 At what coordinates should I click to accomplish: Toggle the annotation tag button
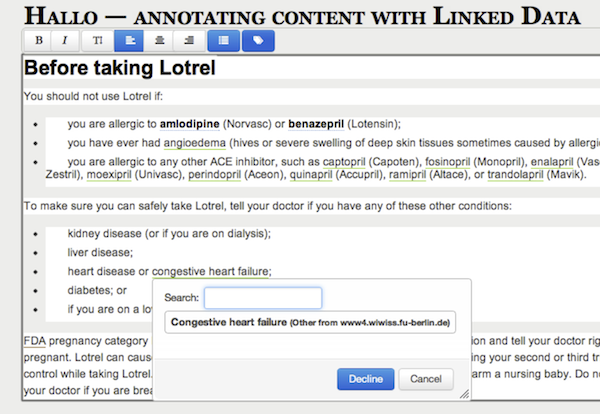click(257, 41)
